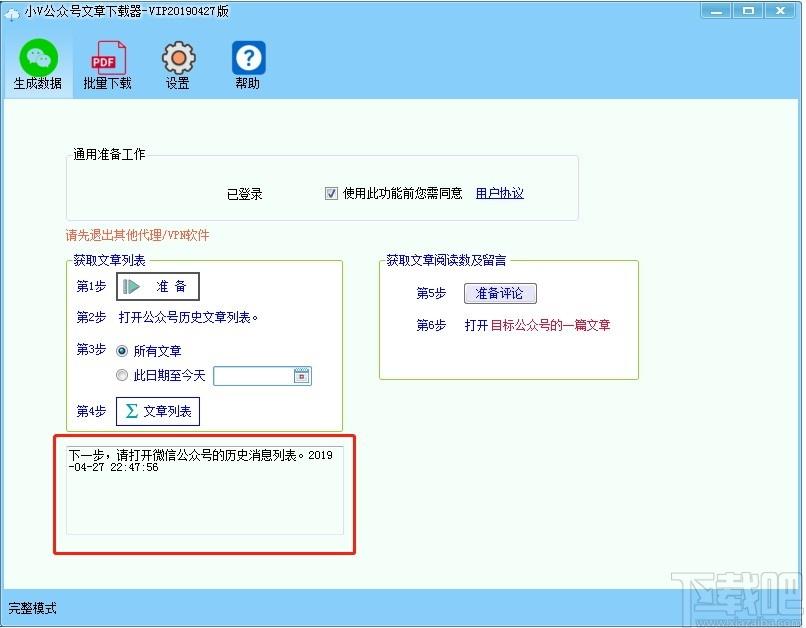Open the 设置 gear icon
This screenshot has height=628, width=806.
(x=178, y=65)
